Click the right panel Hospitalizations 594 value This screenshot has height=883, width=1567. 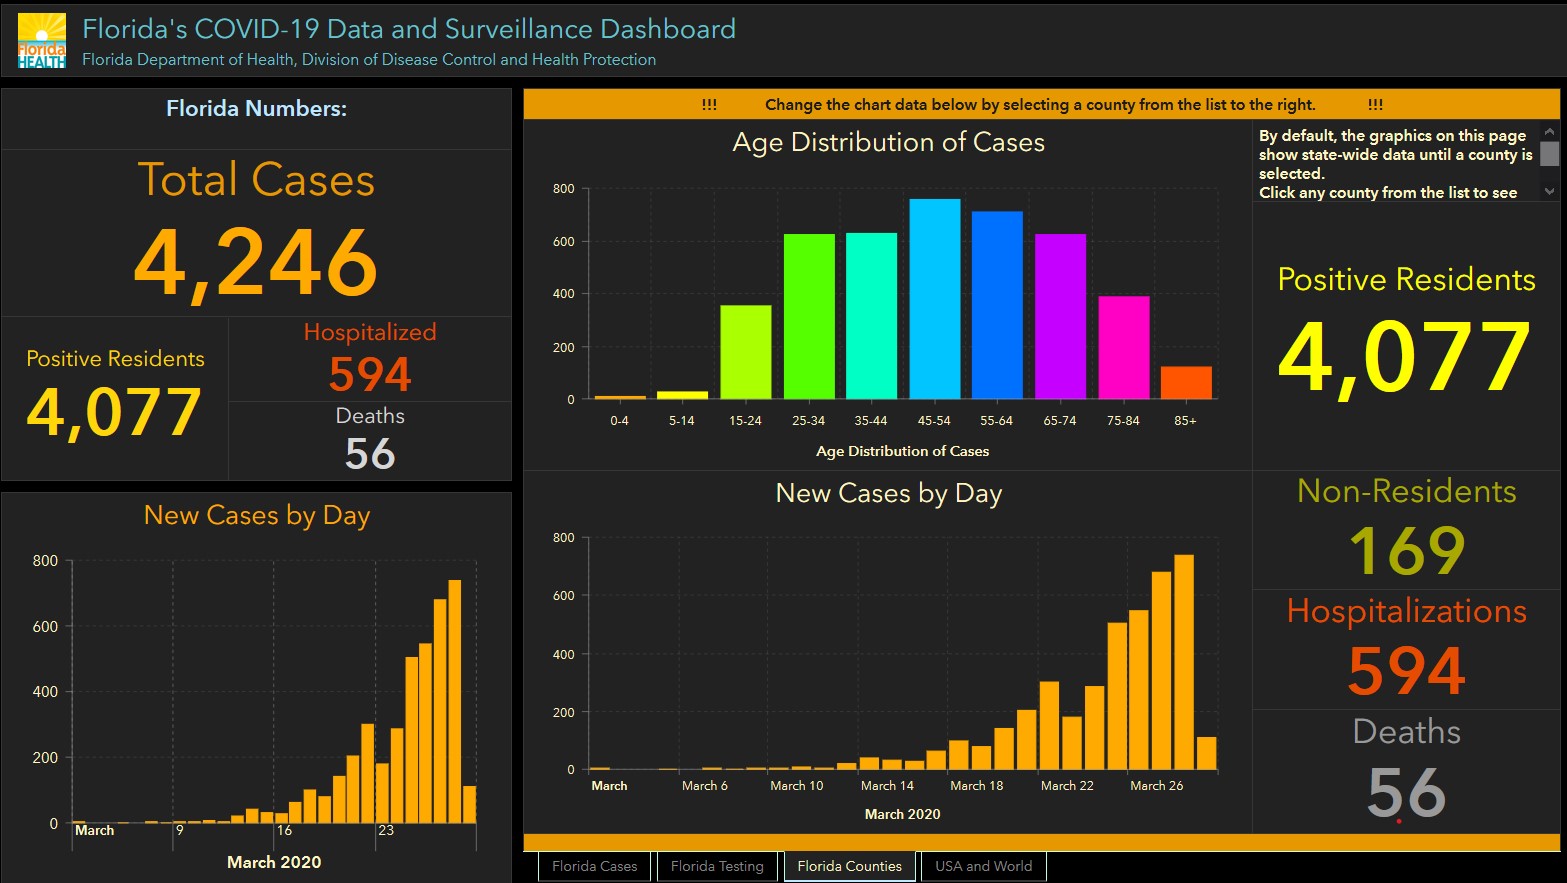[x=1406, y=670]
